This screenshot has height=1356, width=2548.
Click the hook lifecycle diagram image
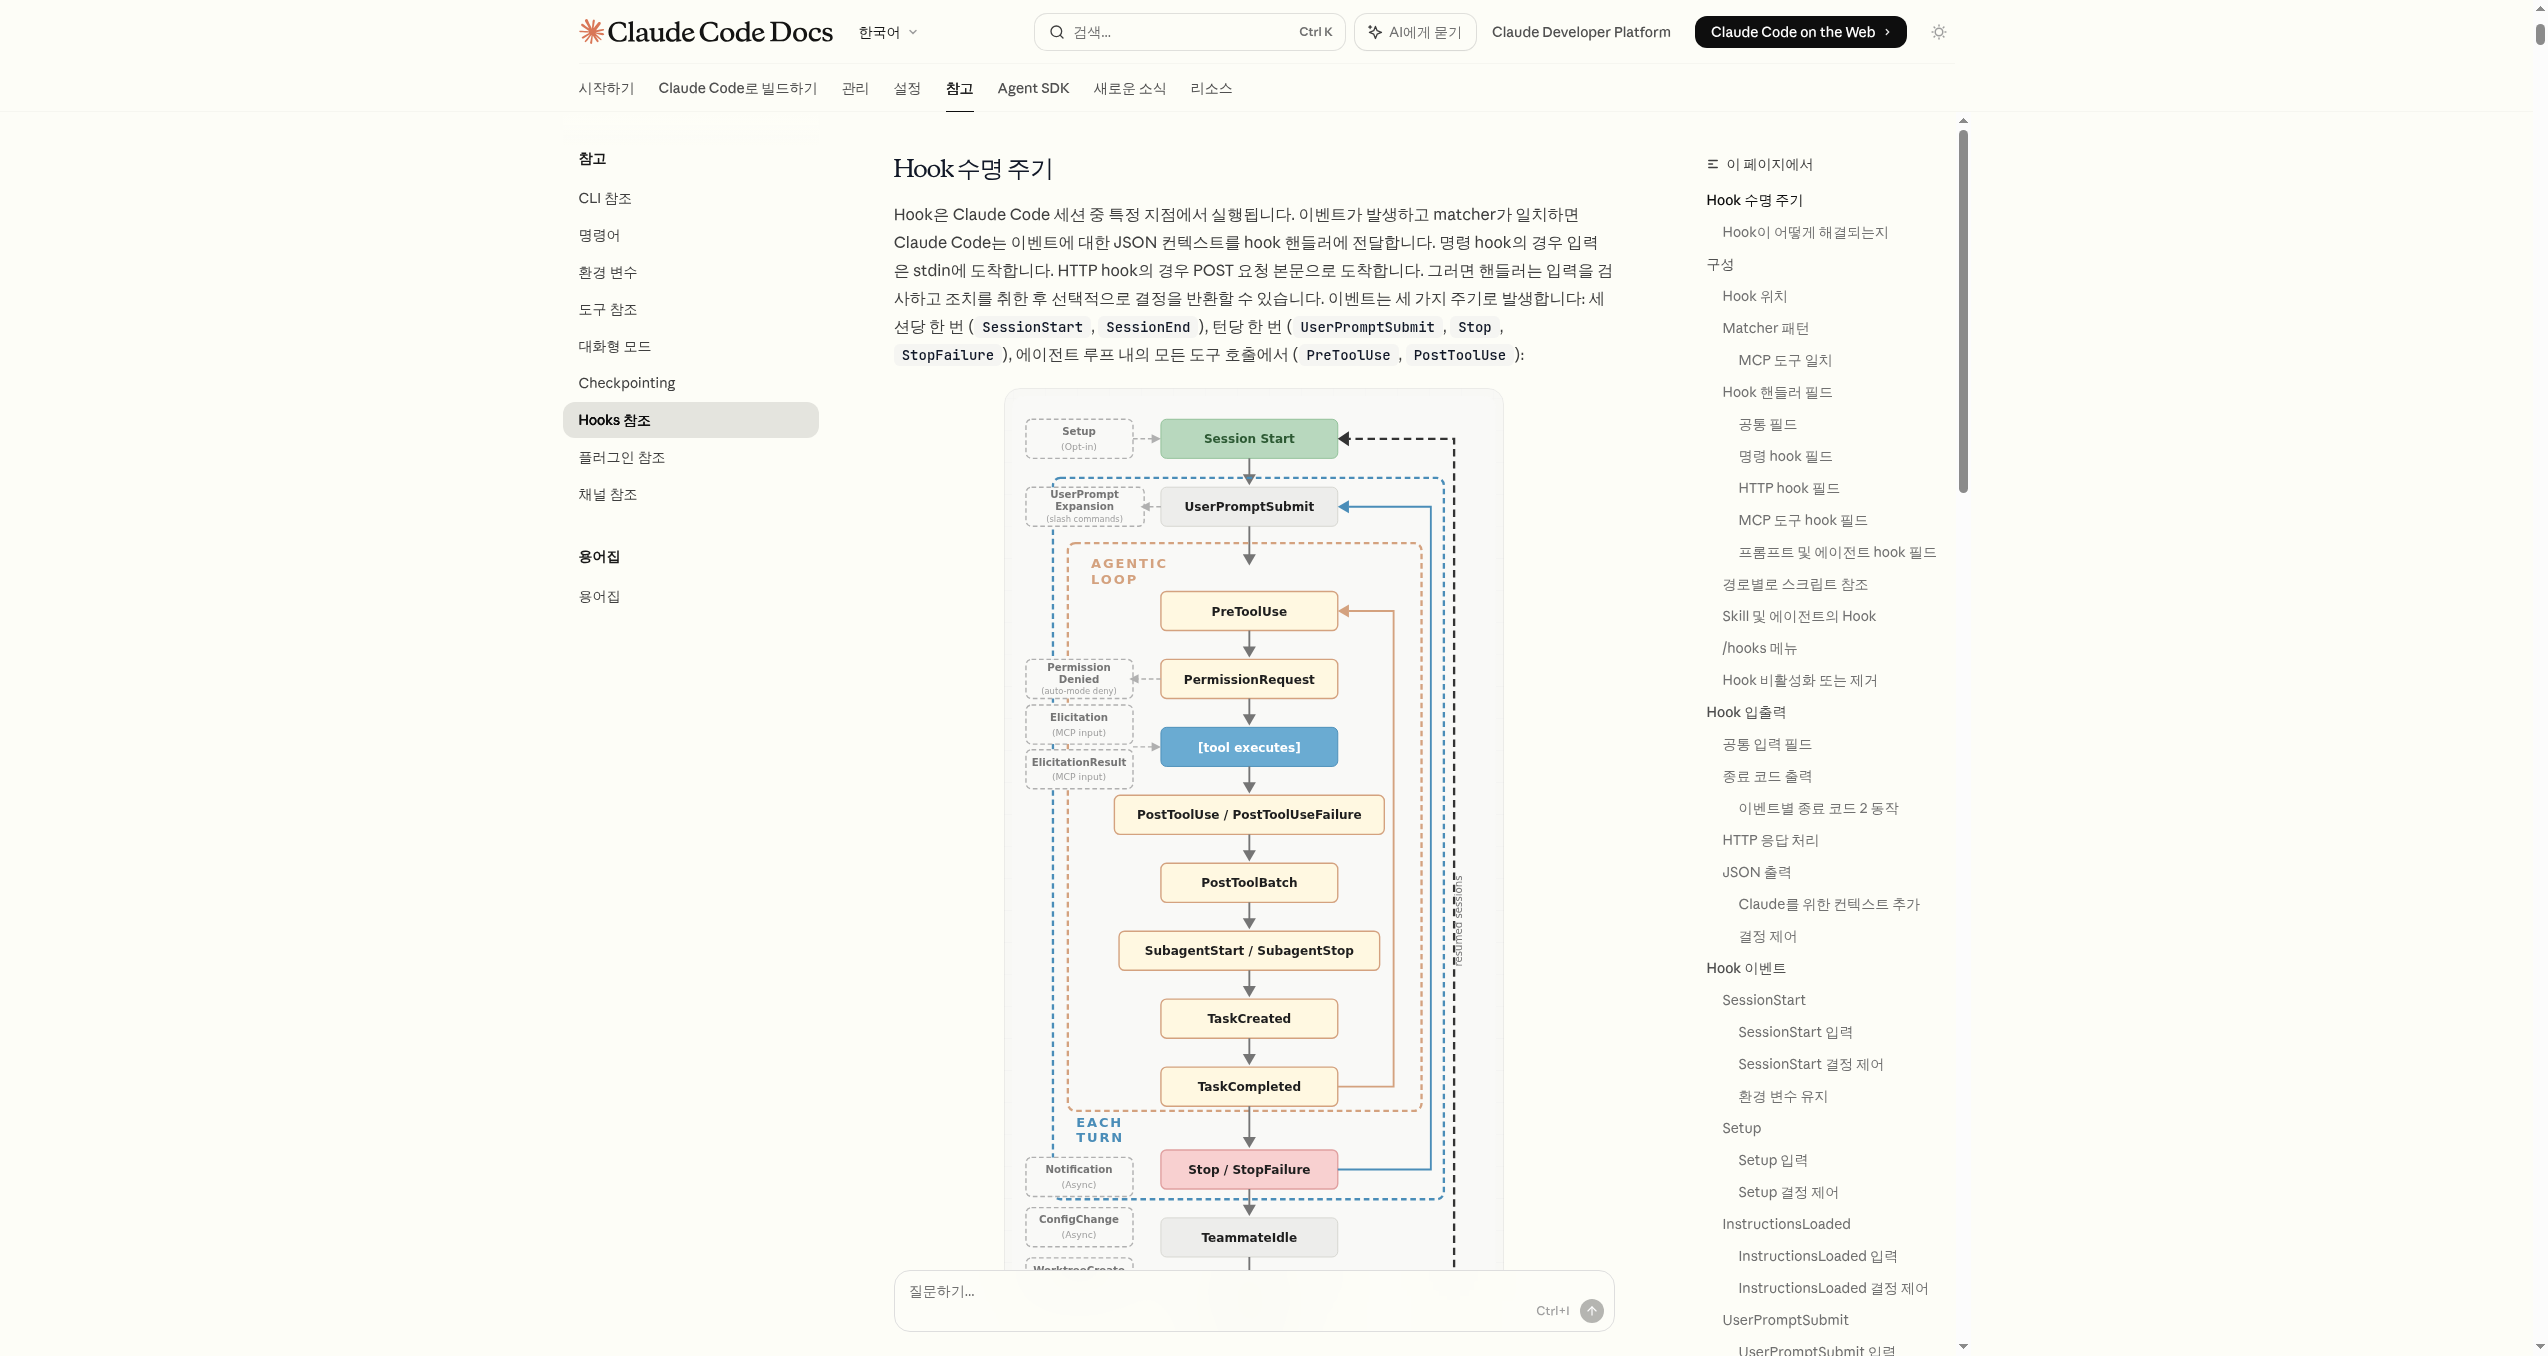pos(1253,830)
